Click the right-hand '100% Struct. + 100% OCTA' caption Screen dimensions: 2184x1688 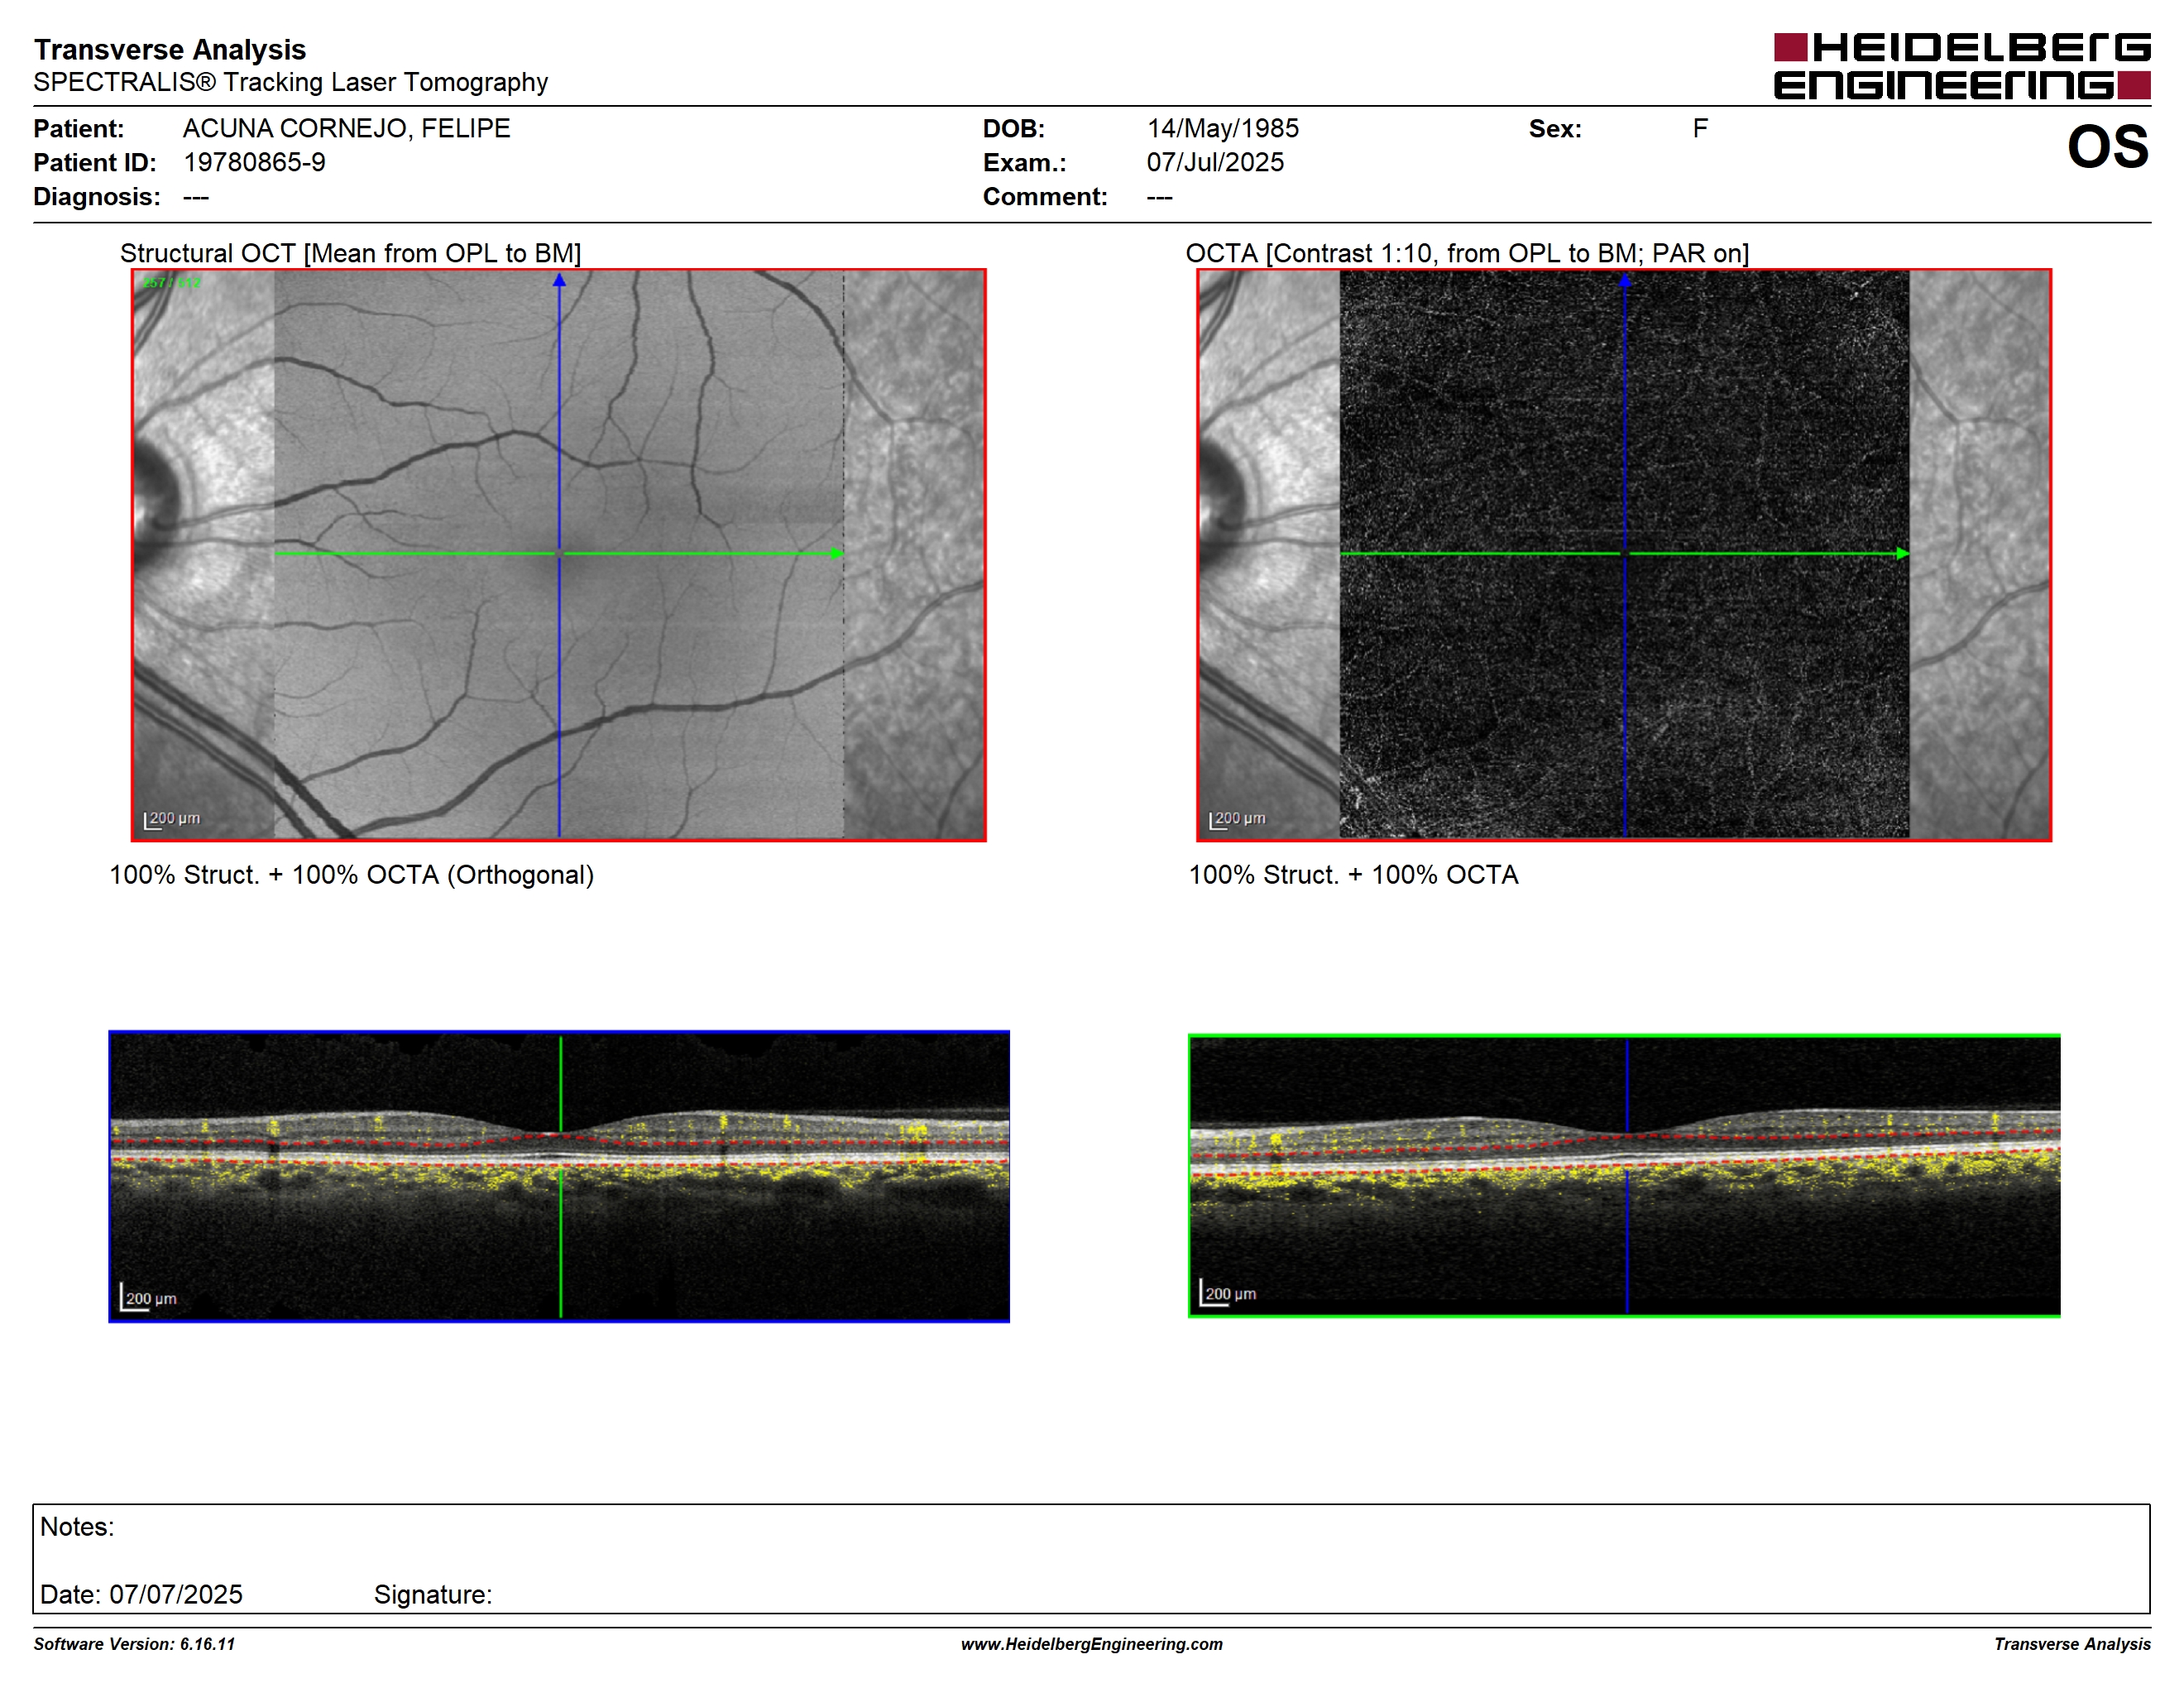tap(1353, 875)
